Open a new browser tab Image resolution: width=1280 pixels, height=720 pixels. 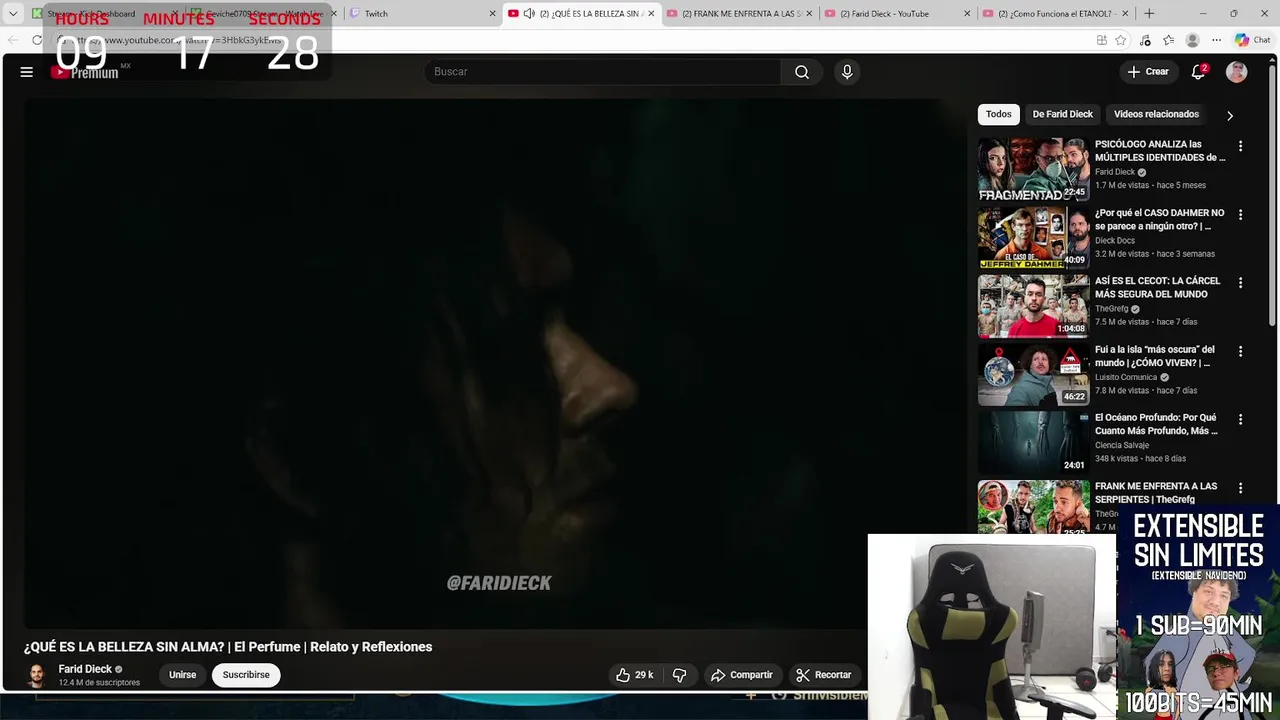click(1149, 13)
